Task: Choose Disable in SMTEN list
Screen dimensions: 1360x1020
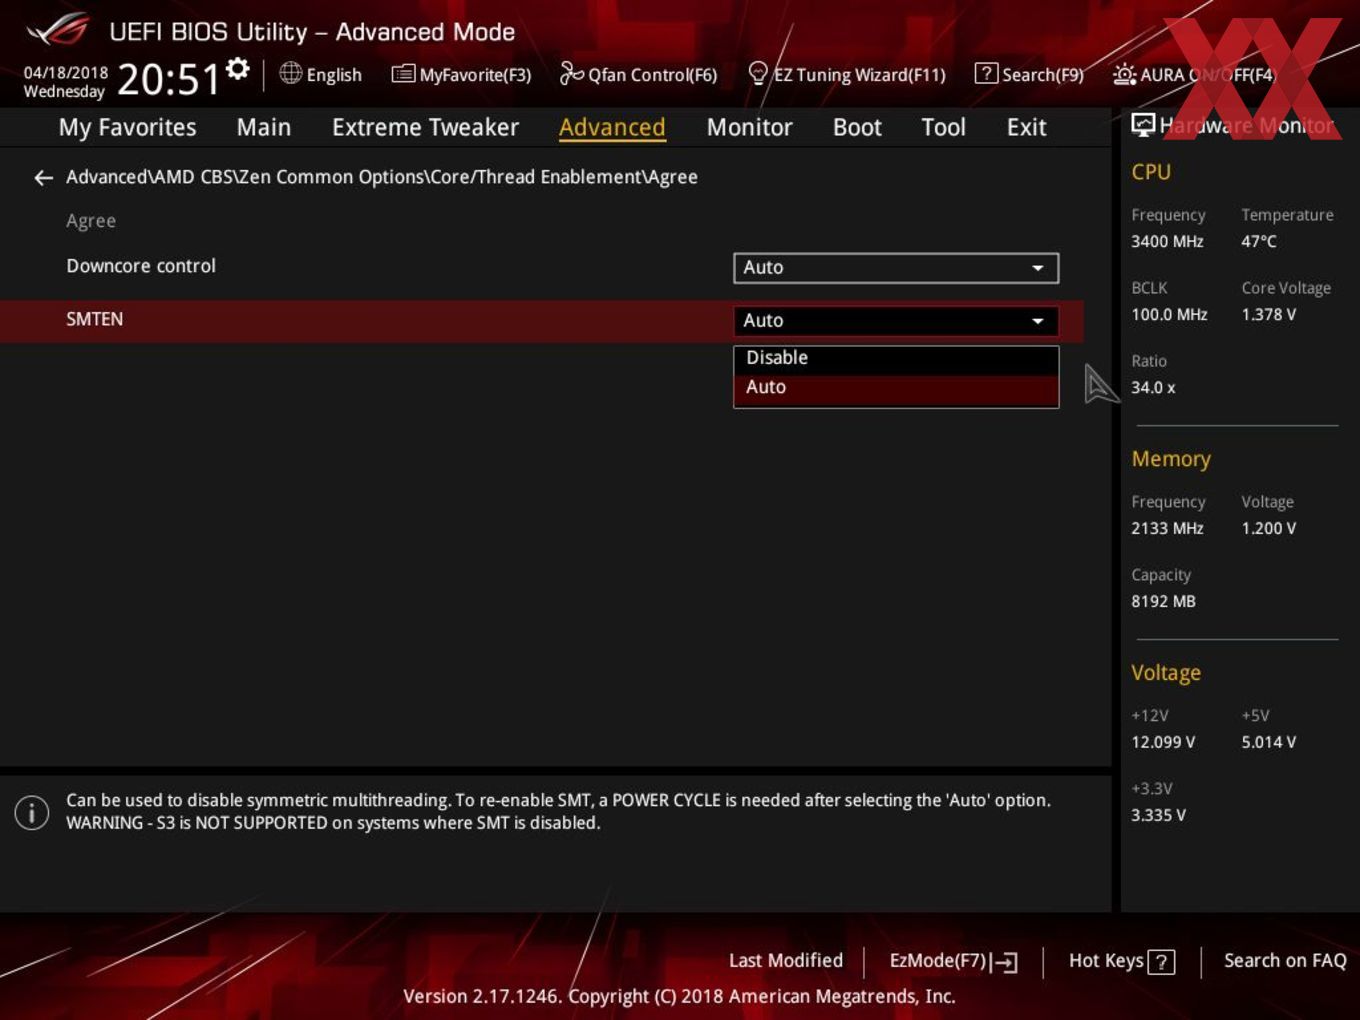Action: point(896,358)
